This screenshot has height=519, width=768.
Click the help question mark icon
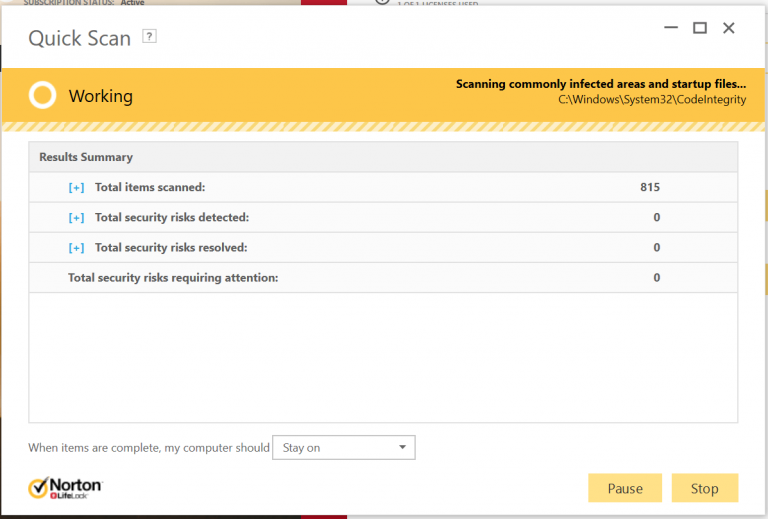point(150,36)
